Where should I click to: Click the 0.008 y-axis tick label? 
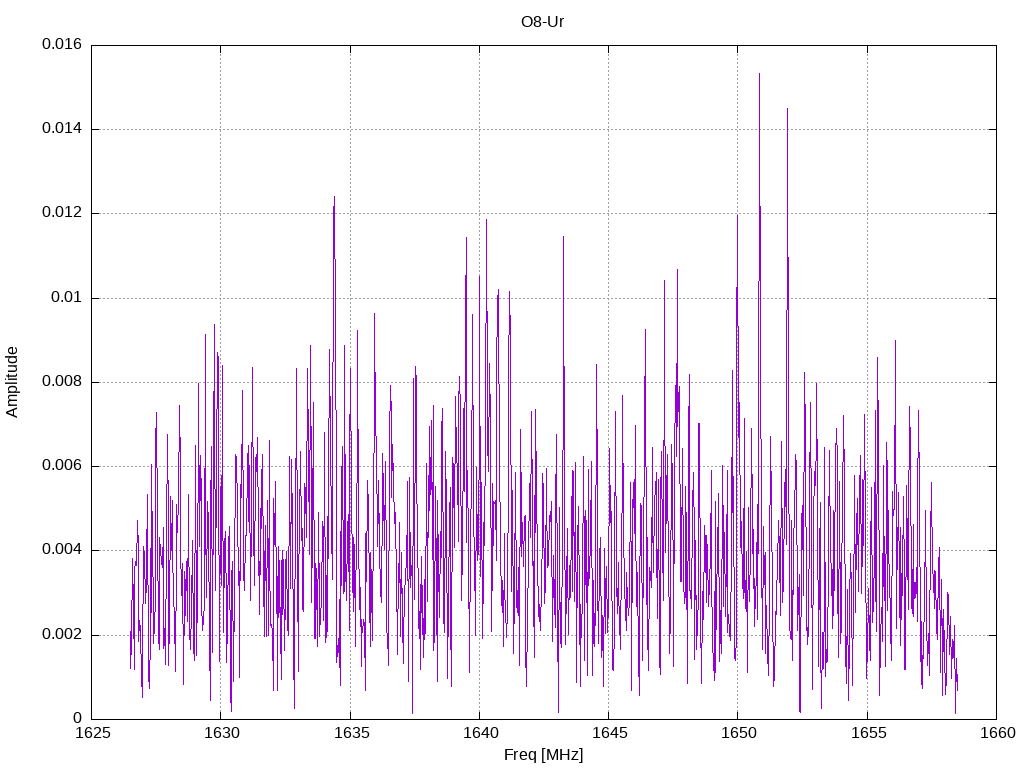point(62,382)
